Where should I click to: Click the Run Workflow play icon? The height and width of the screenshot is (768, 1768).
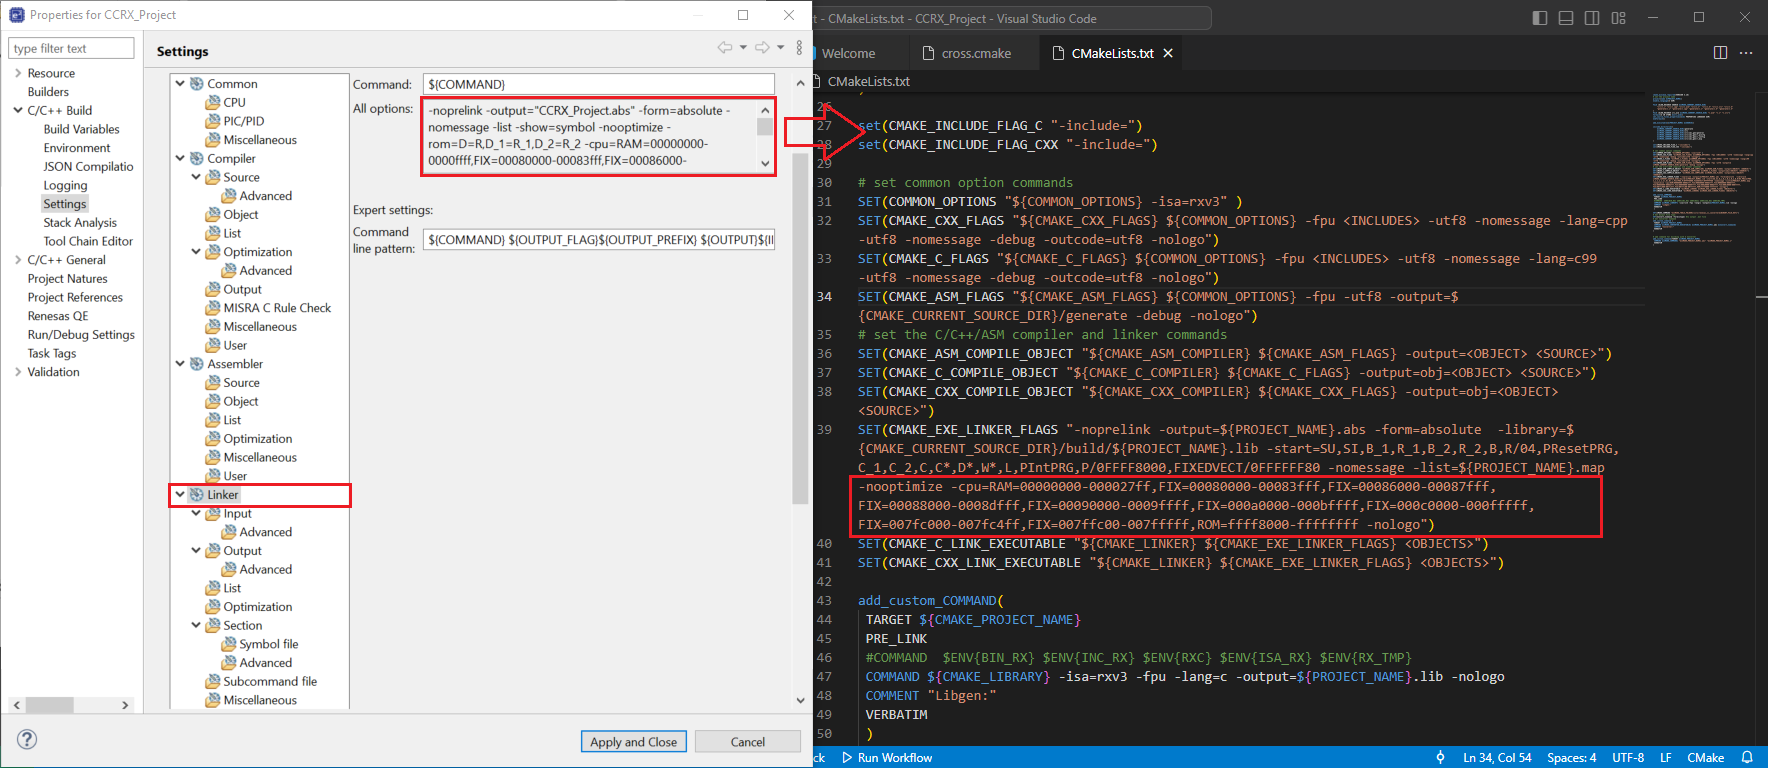coord(847,757)
